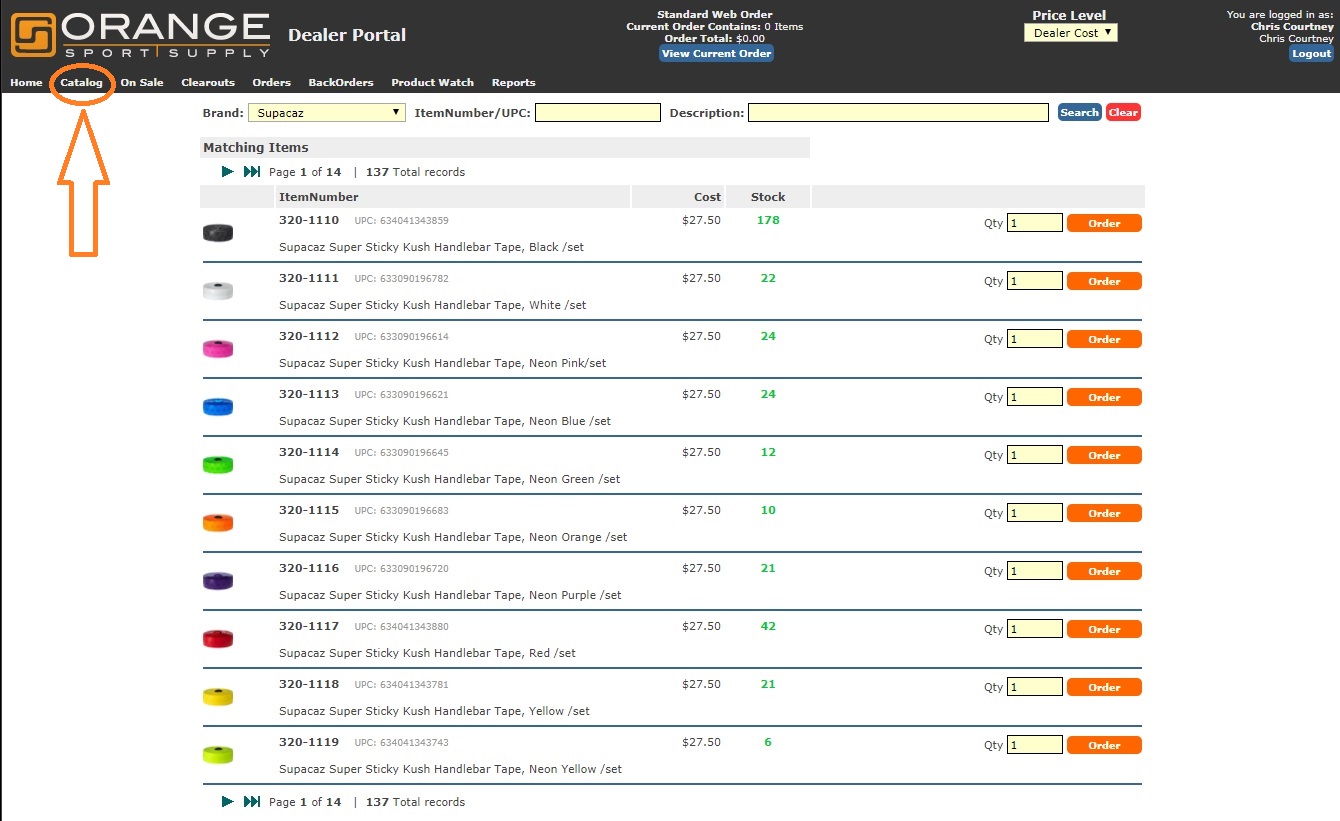Open the Reports menu

coord(514,83)
